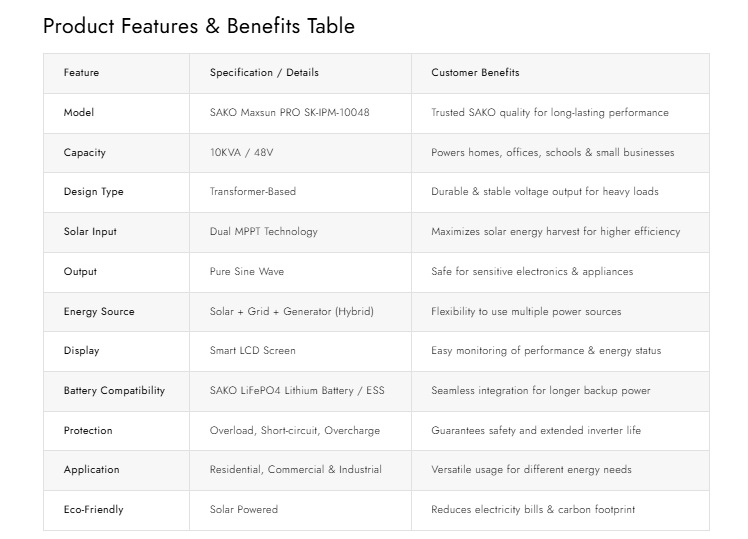Screen dimensions: 748x539
Task: Select the Solar Powered cell
Action: (x=243, y=510)
